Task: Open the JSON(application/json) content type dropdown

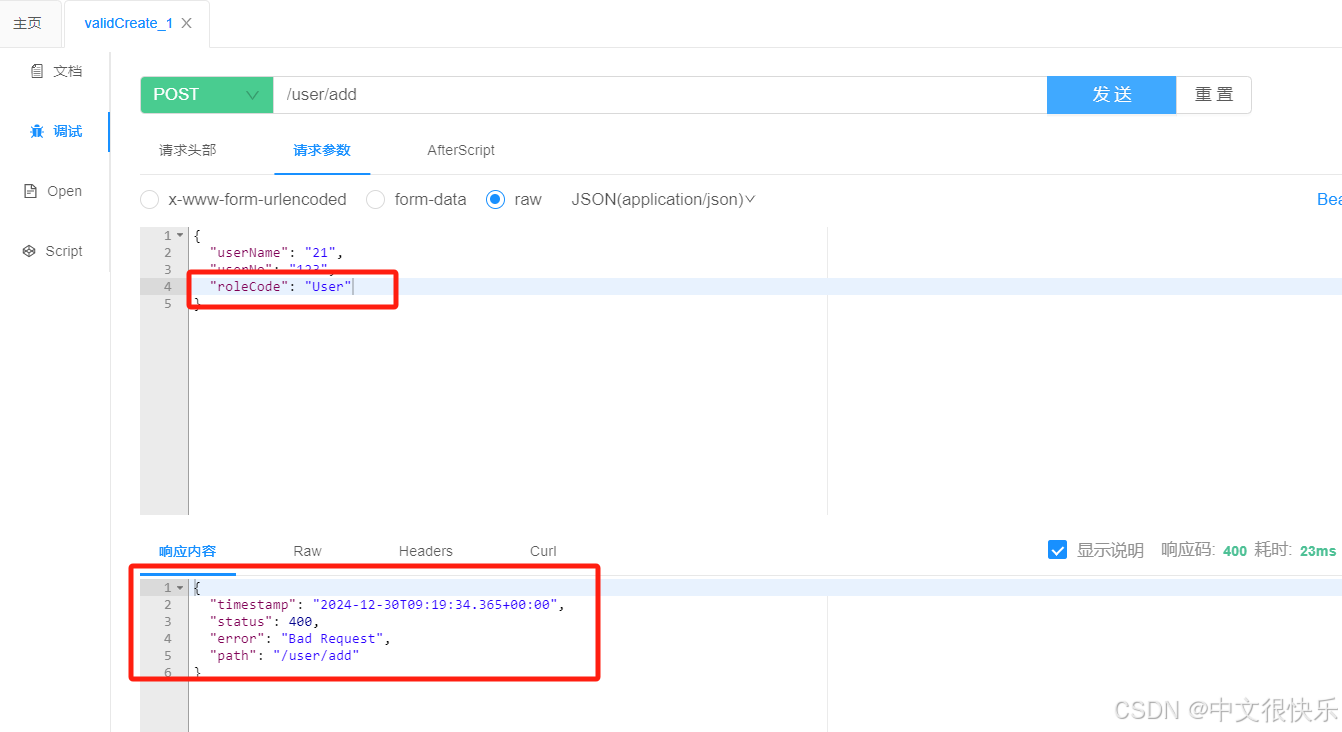Action: pyautogui.click(x=663, y=200)
